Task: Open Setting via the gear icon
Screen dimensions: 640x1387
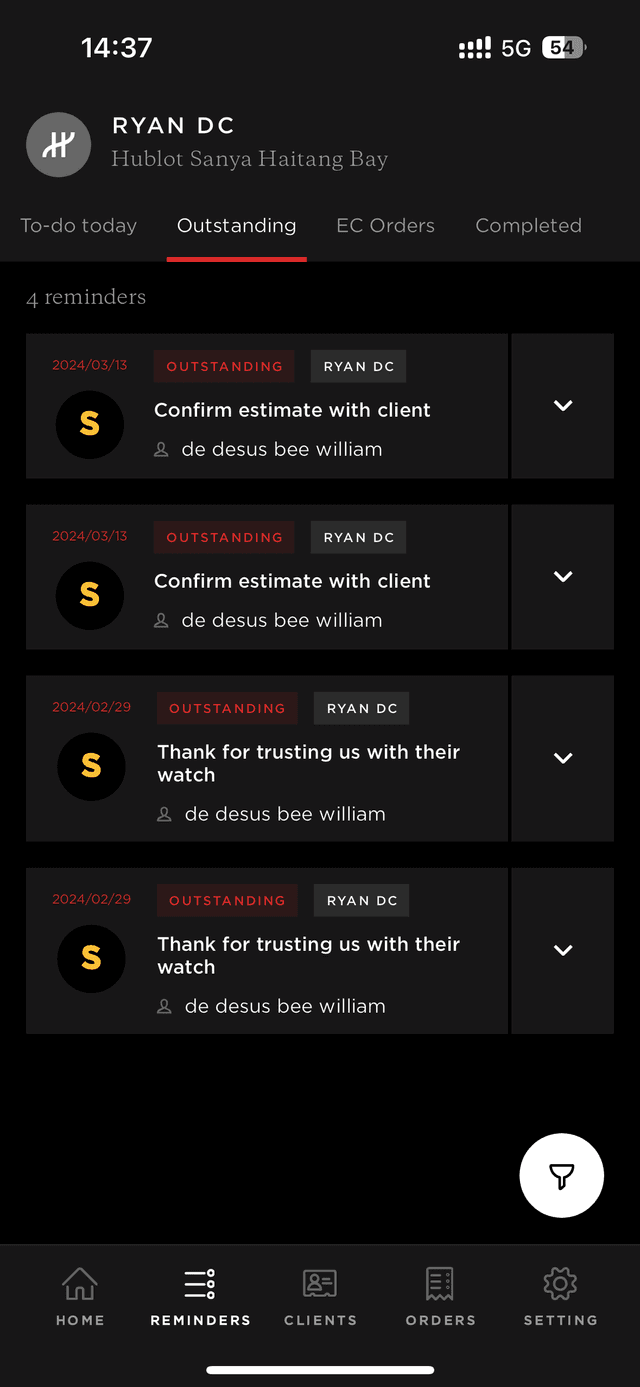Action: [560, 1284]
